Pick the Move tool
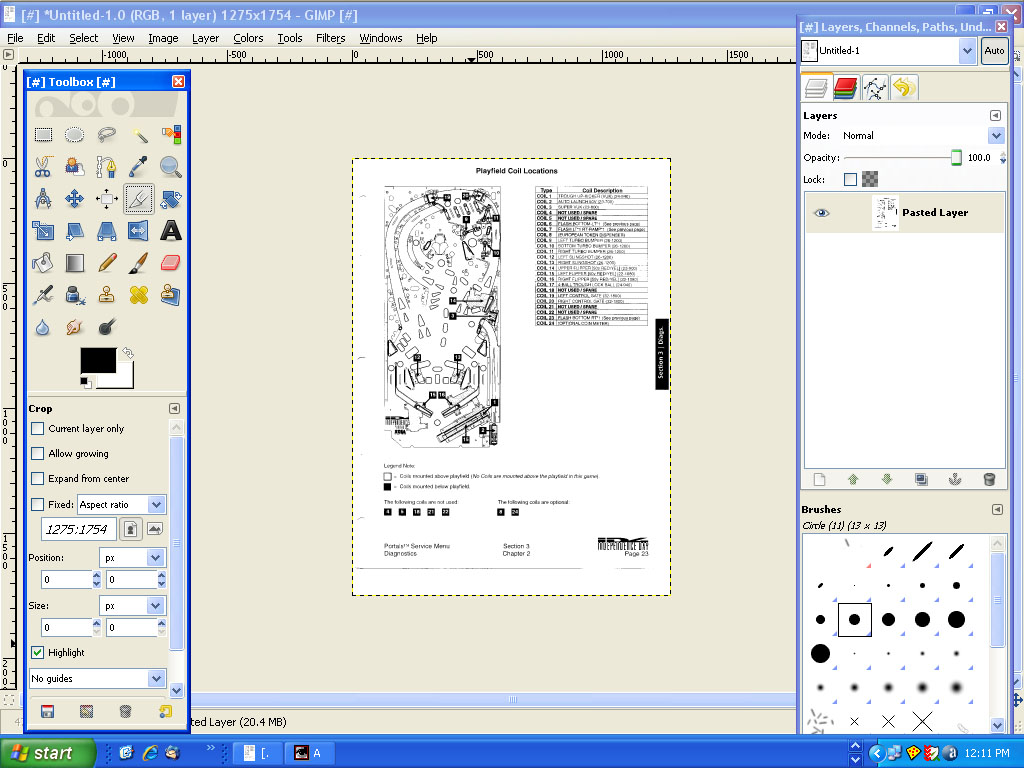Image resolution: width=1024 pixels, height=768 pixels. coord(75,199)
